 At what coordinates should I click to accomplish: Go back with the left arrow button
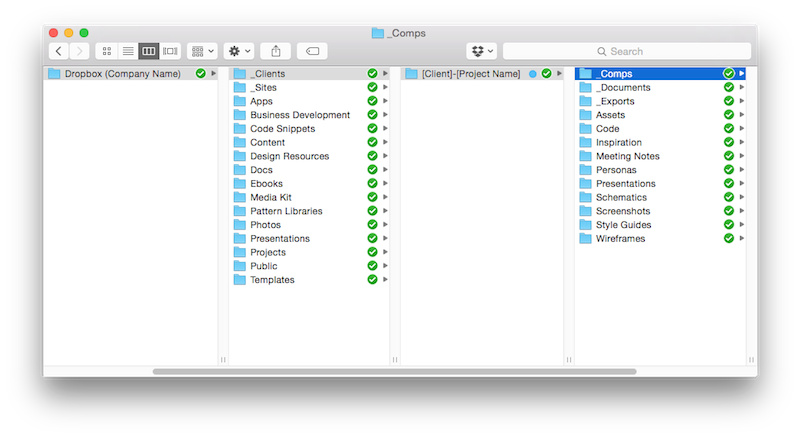coord(58,50)
